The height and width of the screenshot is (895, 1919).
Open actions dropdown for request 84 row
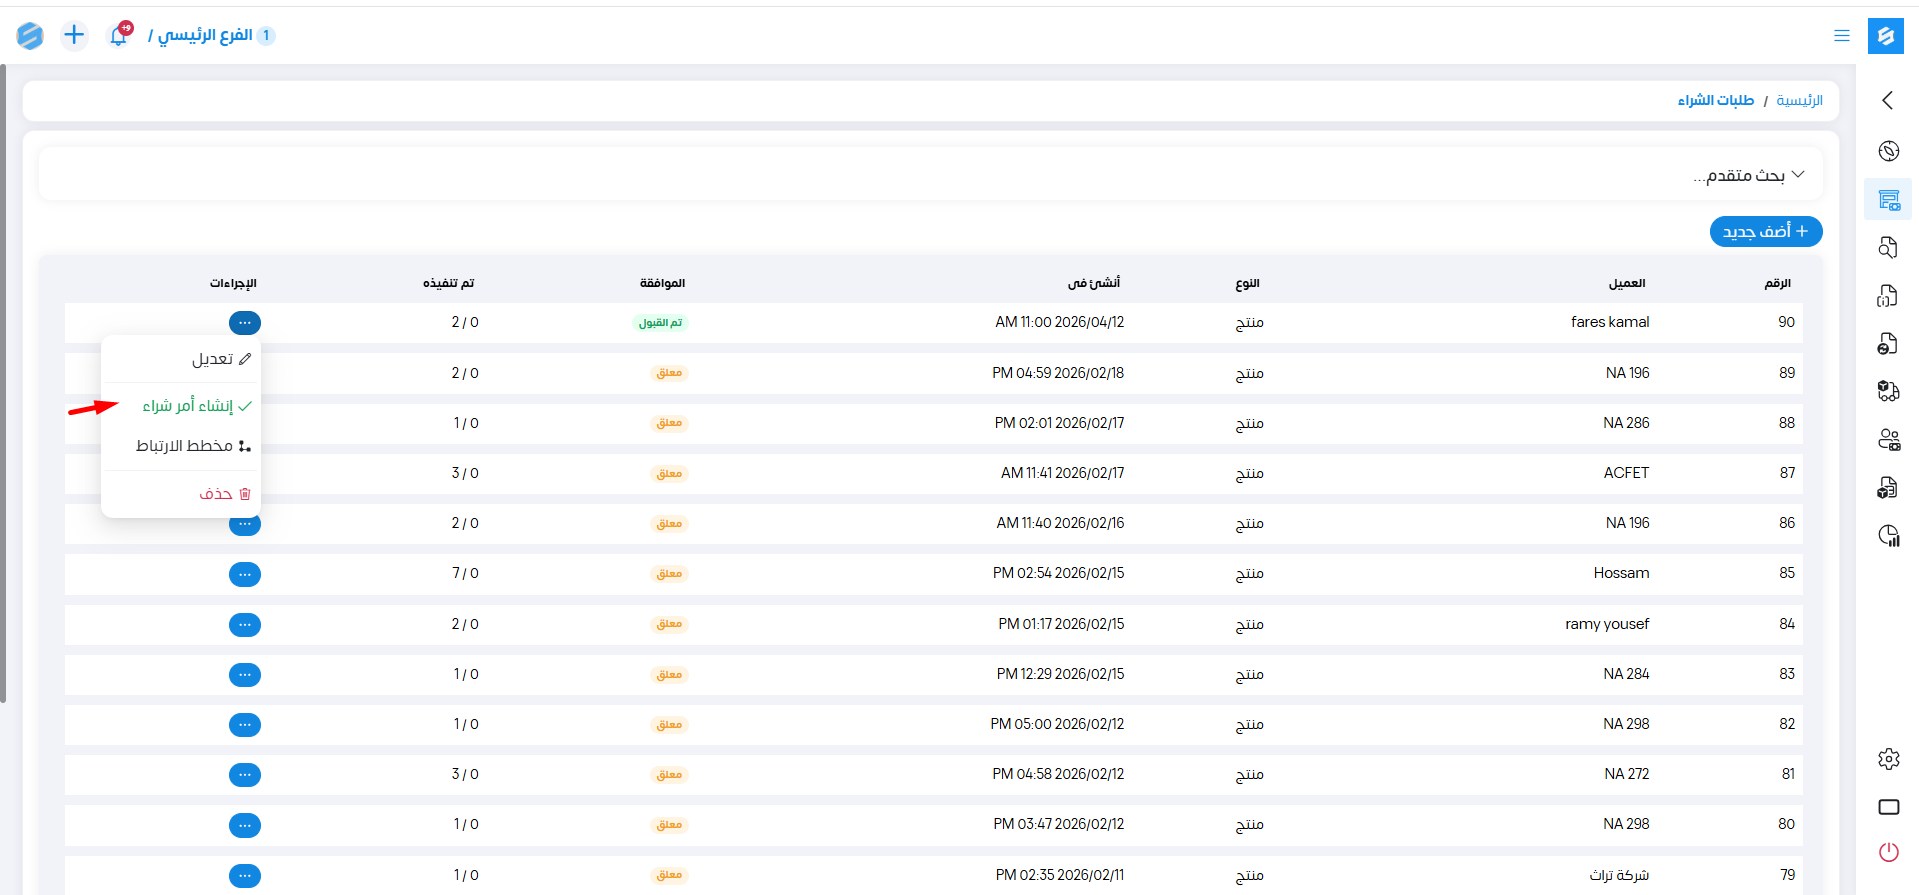(x=244, y=625)
